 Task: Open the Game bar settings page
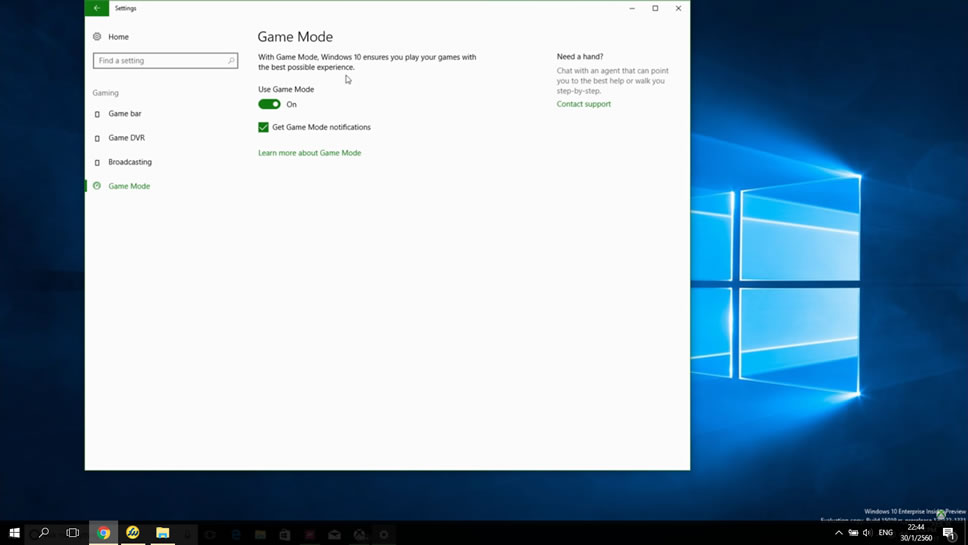[x=125, y=114]
